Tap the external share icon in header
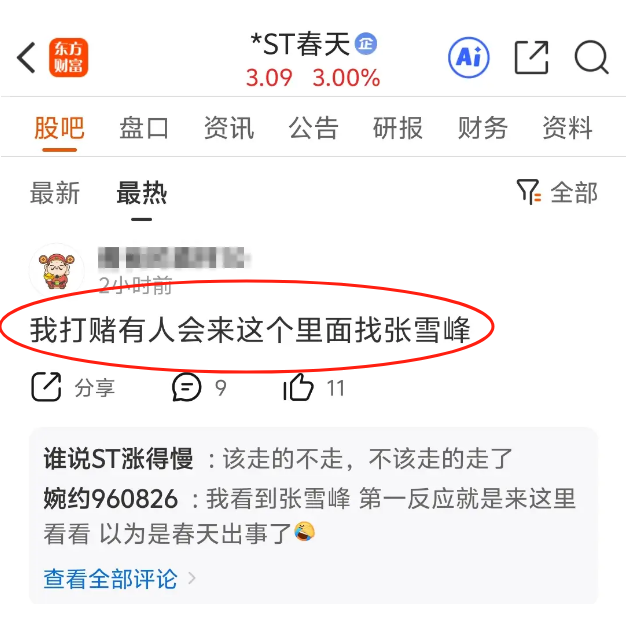This screenshot has height=619, width=627. [x=531, y=58]
